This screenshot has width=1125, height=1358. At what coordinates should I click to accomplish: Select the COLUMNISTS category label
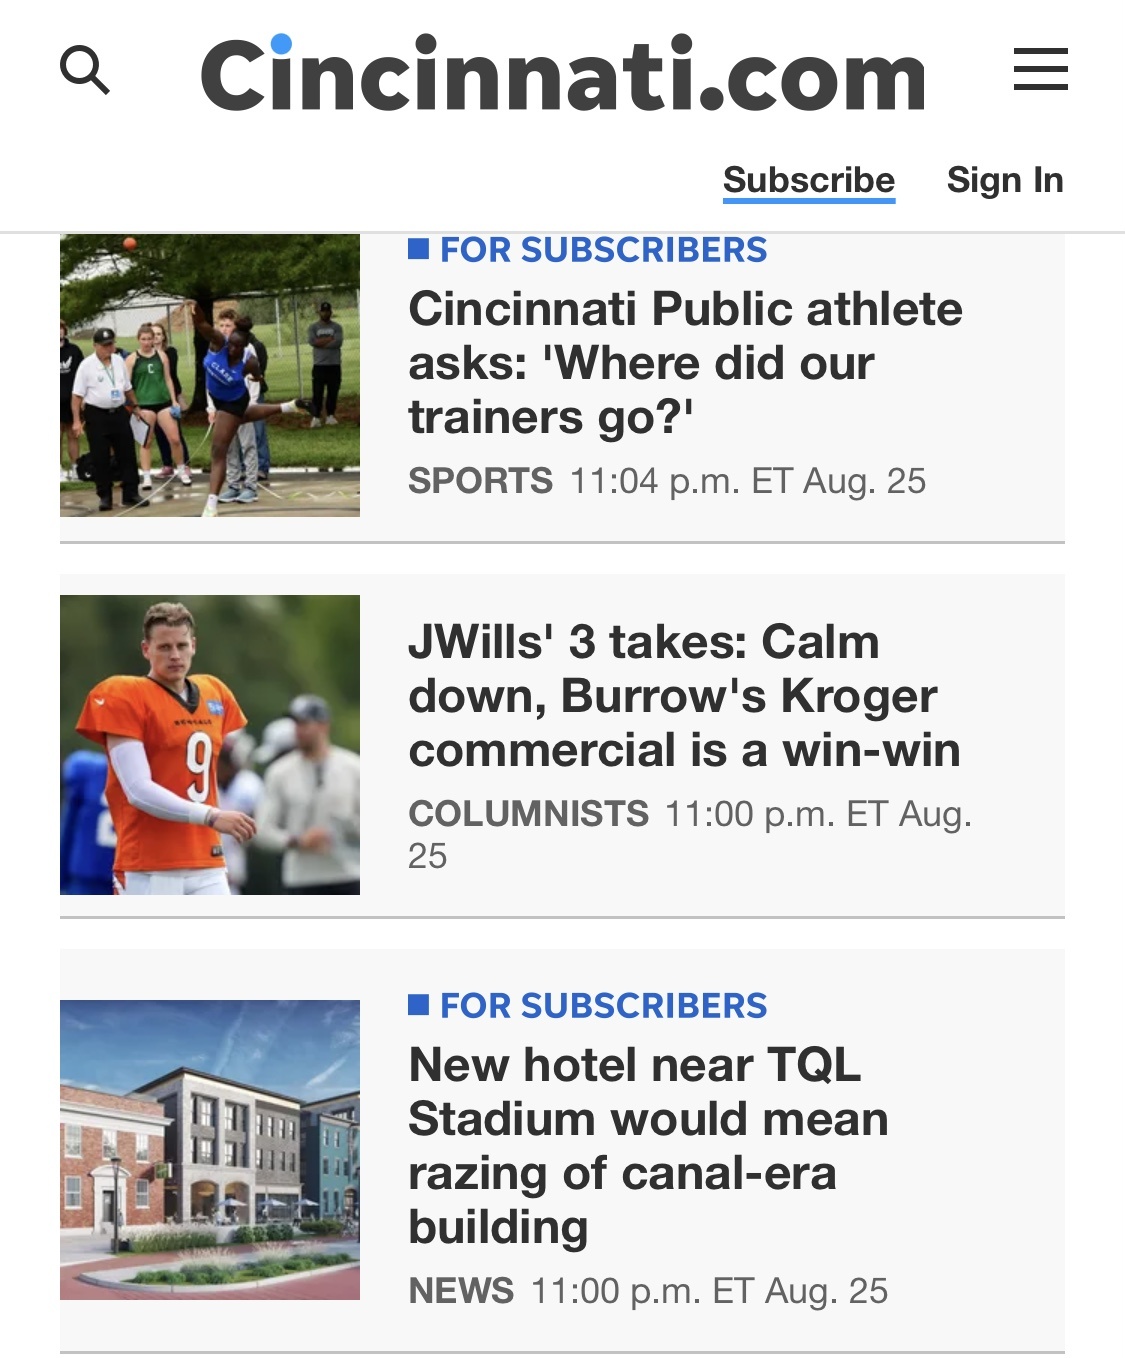tap(528, 814)
